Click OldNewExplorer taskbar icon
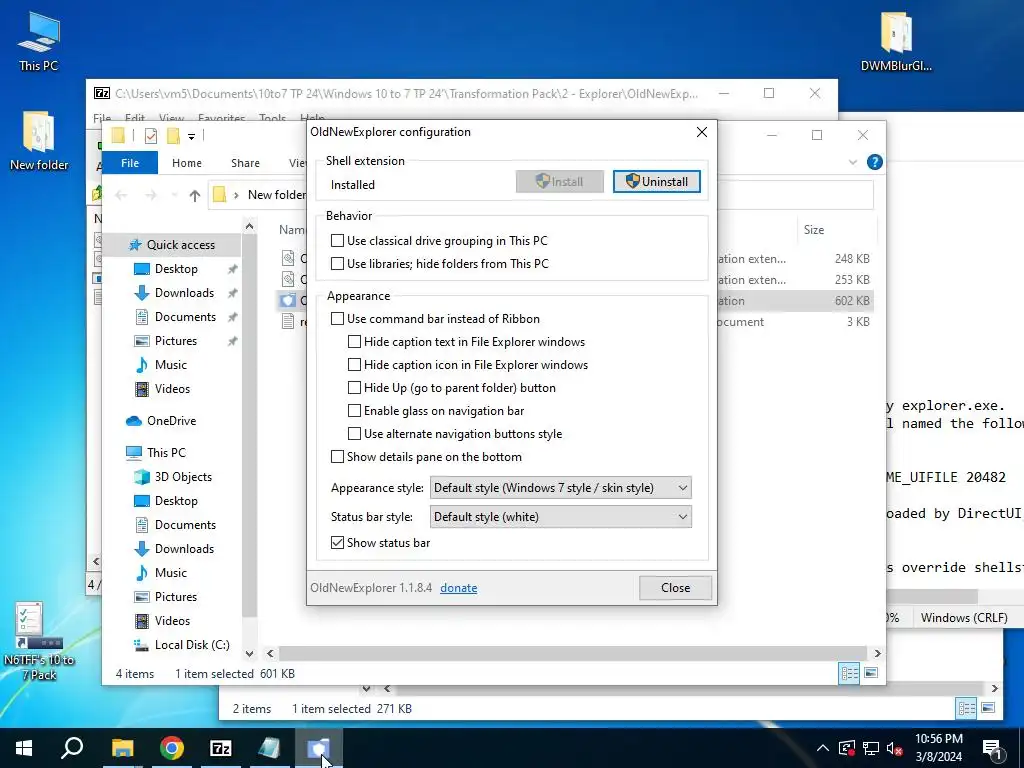 (318, 748)
